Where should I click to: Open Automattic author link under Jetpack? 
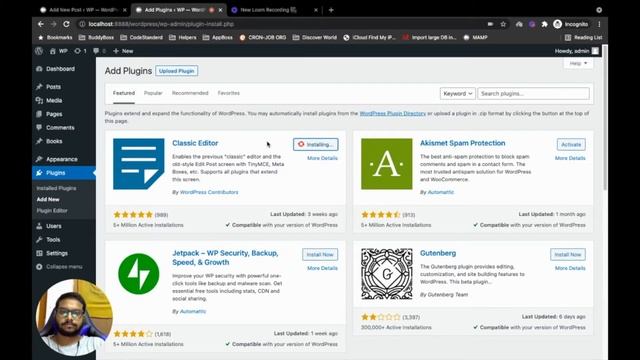pyautogui.click(x=193, y=311)
